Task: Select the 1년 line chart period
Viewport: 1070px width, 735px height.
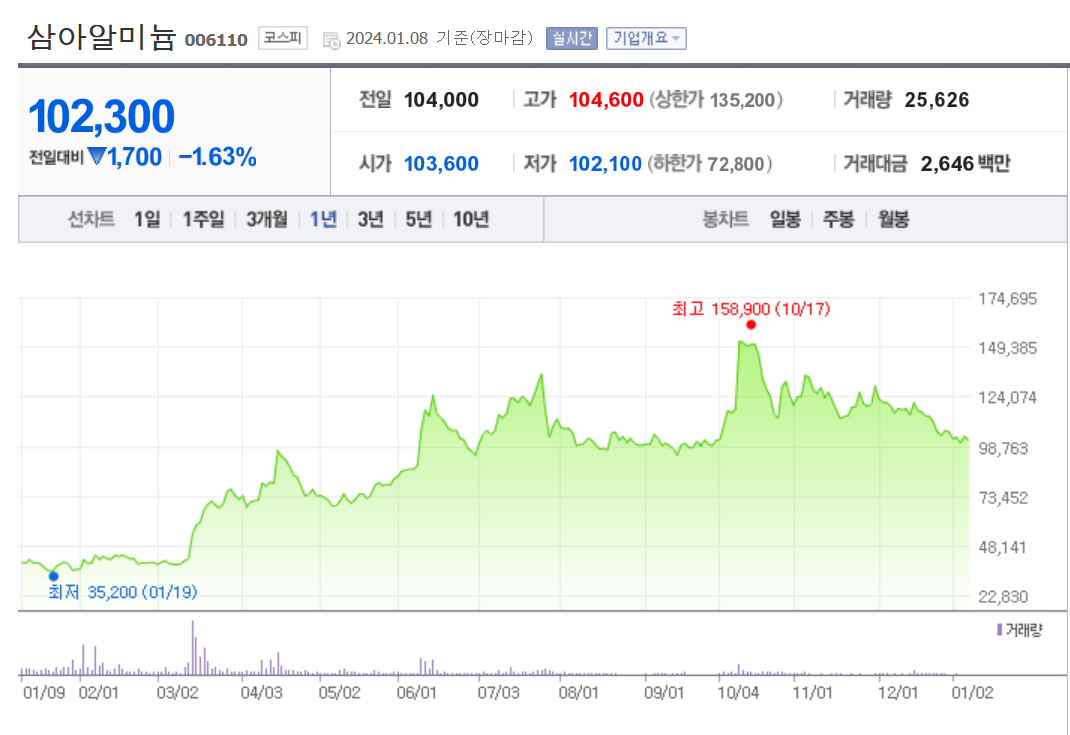Action: coord(323,219)
